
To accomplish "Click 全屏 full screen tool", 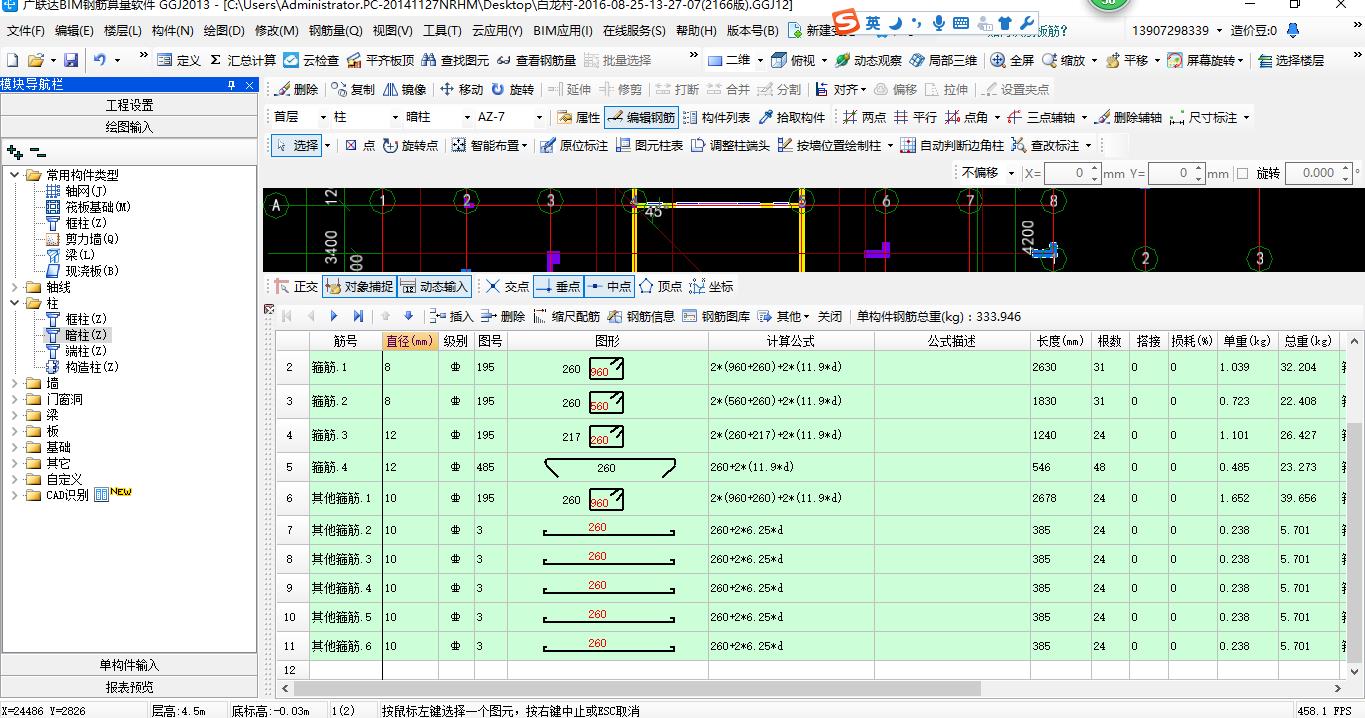I will coord(1012,60).
